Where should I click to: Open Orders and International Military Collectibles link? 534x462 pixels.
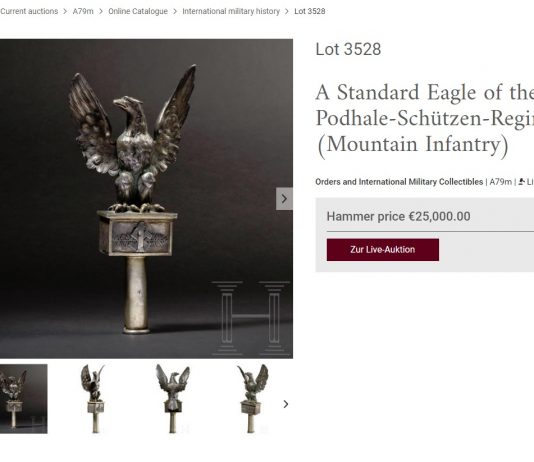pyautogui.click(x=399, y=182)
